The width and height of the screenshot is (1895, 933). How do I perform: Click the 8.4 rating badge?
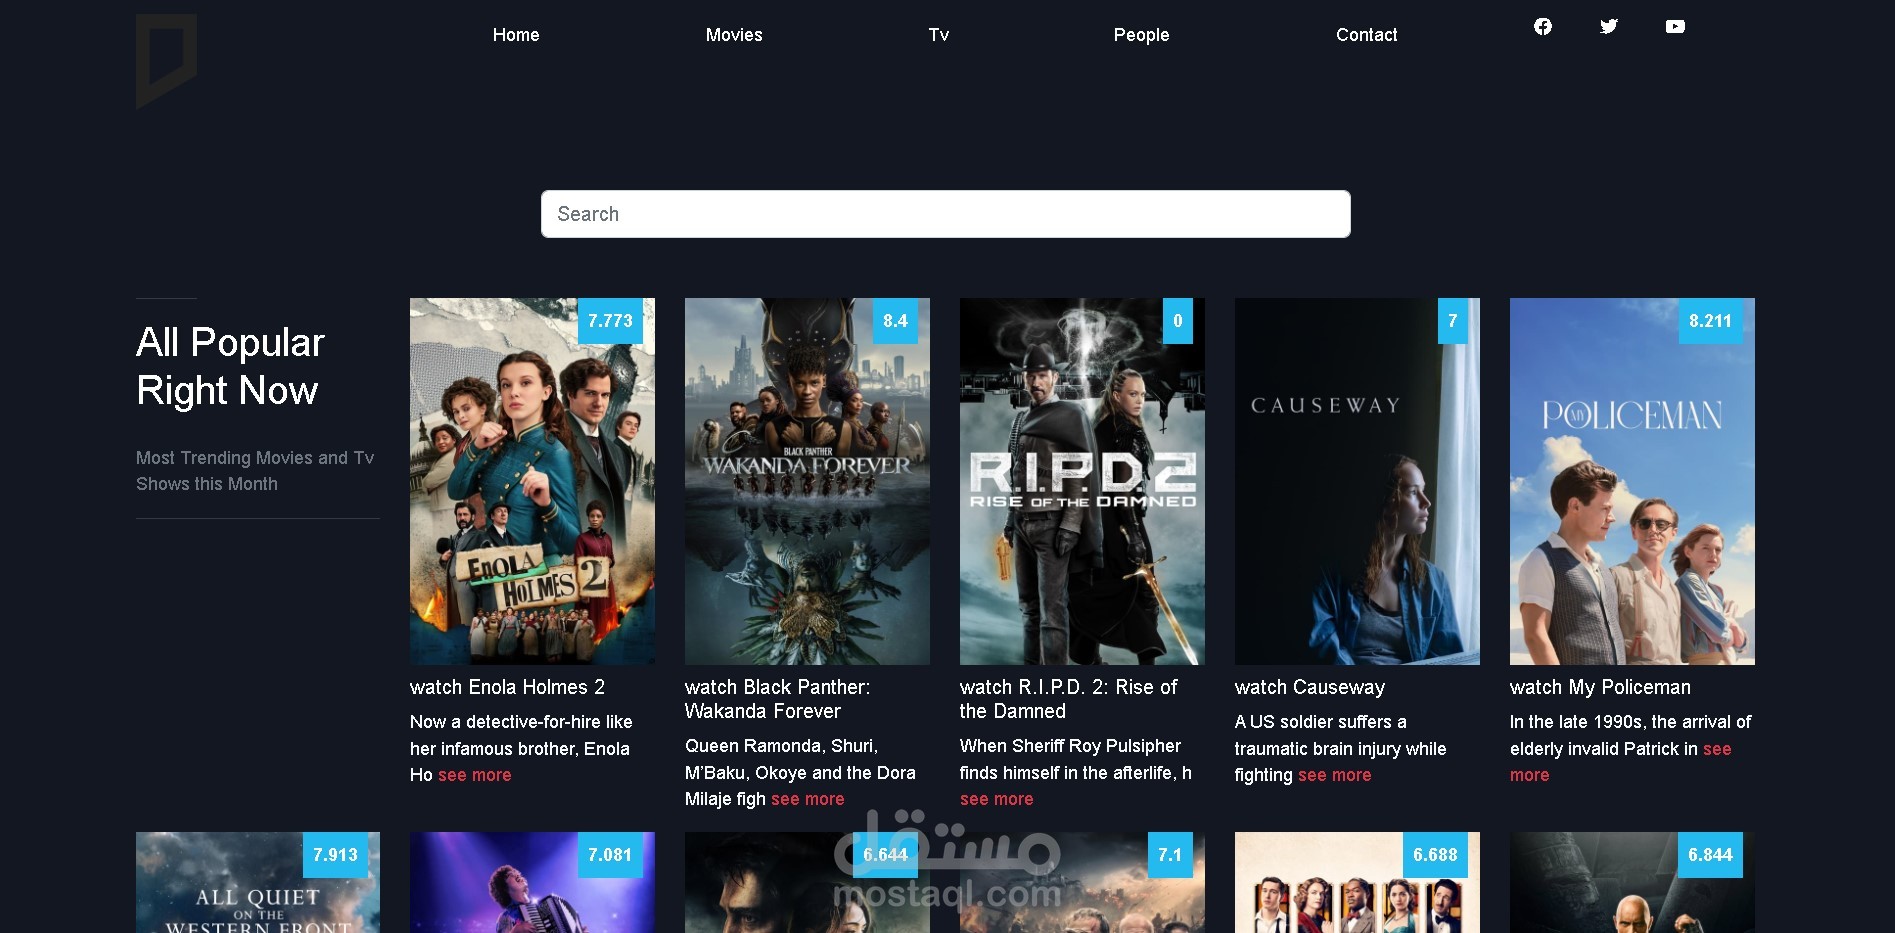click(895, 321)
